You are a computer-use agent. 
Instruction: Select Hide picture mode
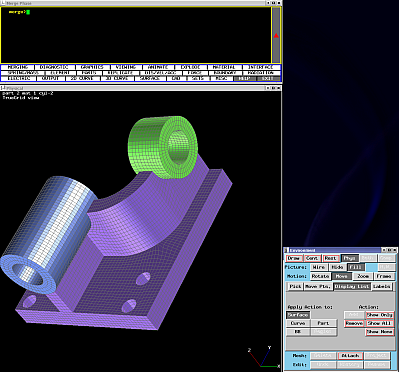[x=337, y=267]
